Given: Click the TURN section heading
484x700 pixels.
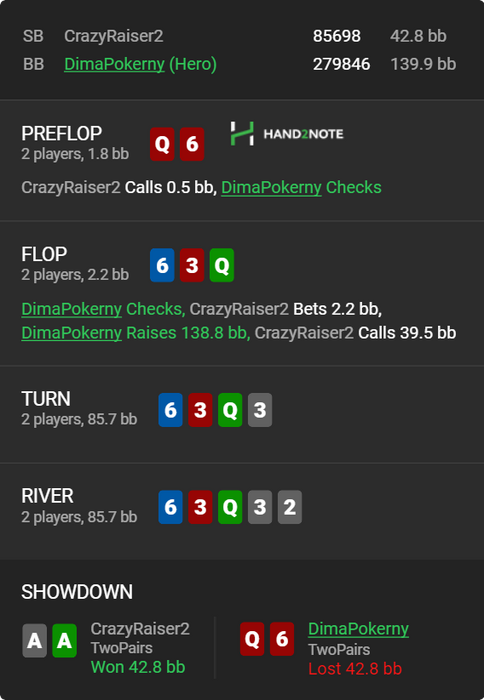Looking at the screenshot, I should pos(46,399).
